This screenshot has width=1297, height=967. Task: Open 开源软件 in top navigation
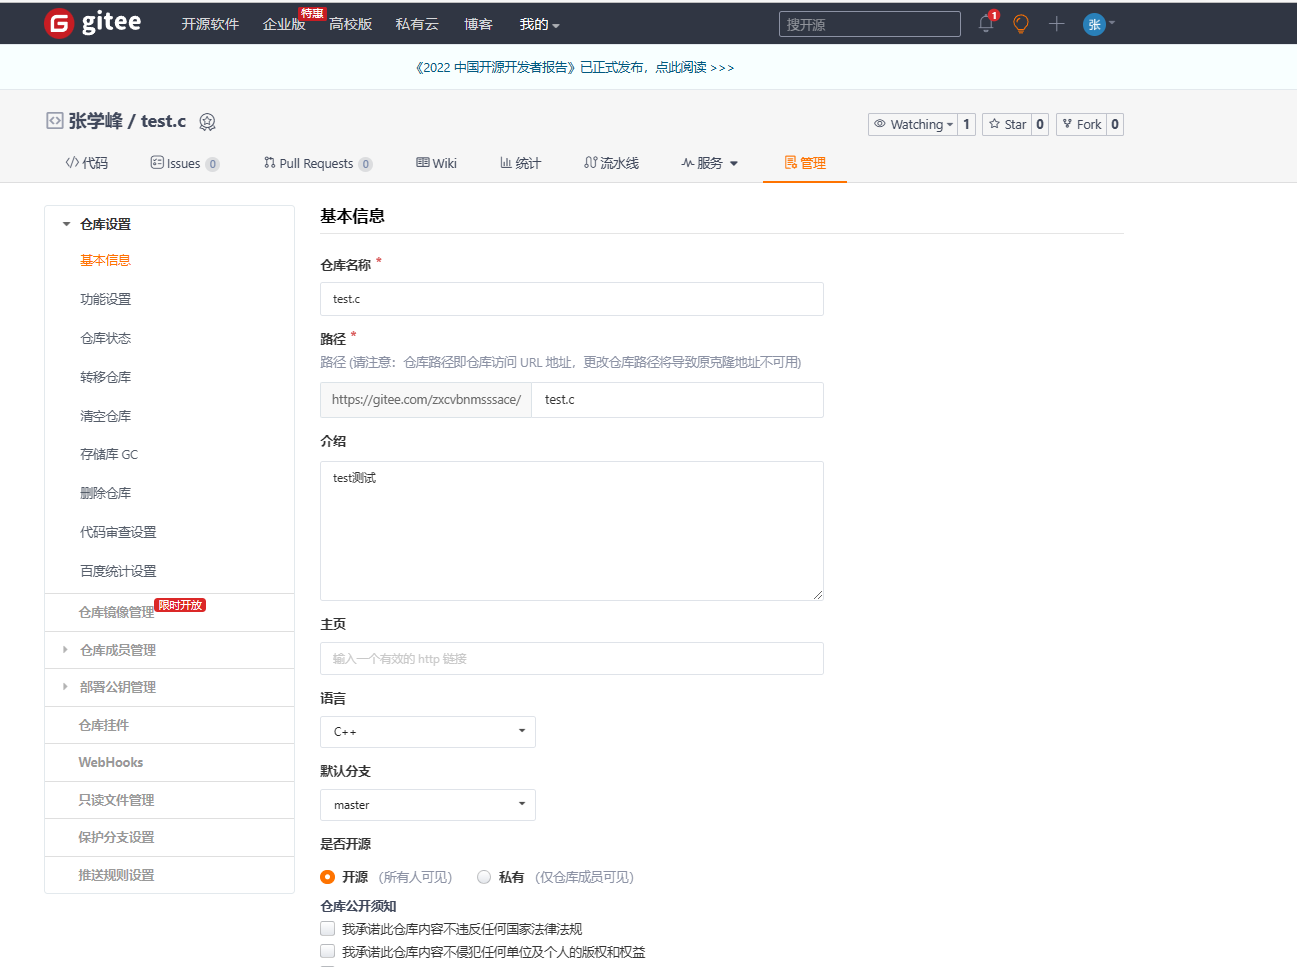[x=210, y=24]
